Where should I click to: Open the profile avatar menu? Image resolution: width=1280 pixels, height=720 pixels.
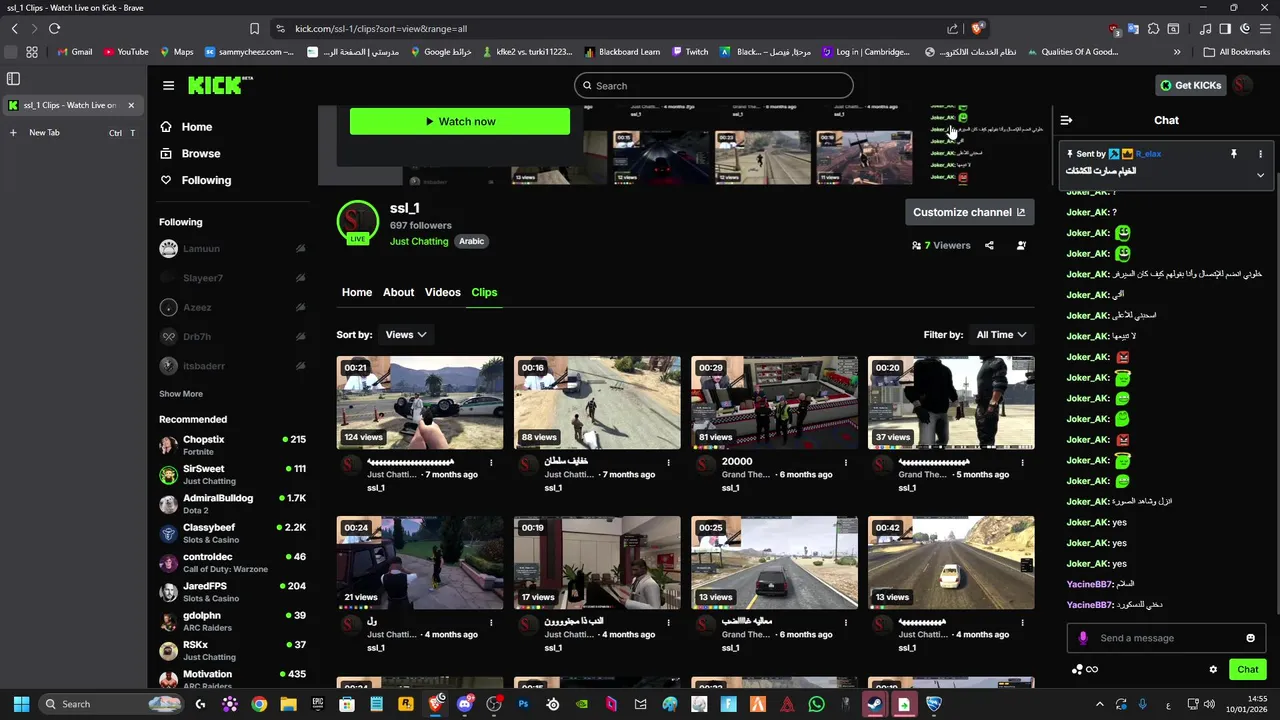click(x=1242, y=85)
